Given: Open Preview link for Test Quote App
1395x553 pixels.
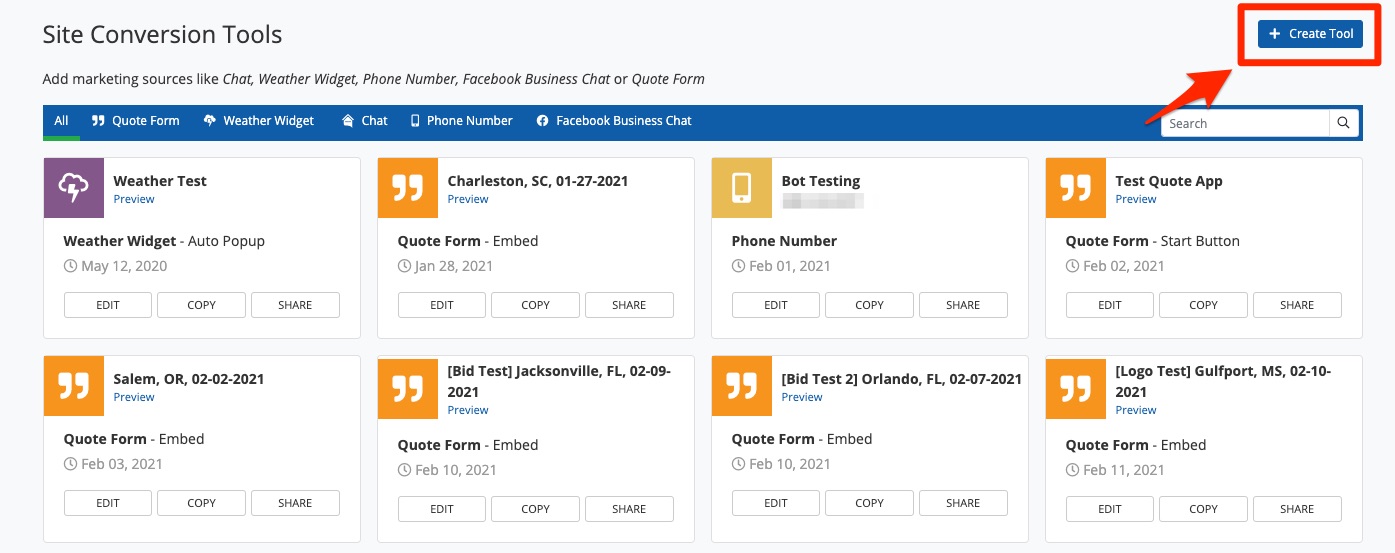Looking at the screenshot, I should (x=1136, y=199).
